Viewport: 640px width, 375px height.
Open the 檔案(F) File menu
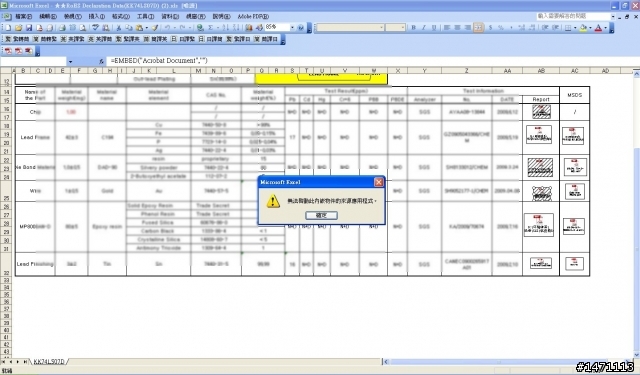click(23, 16)
